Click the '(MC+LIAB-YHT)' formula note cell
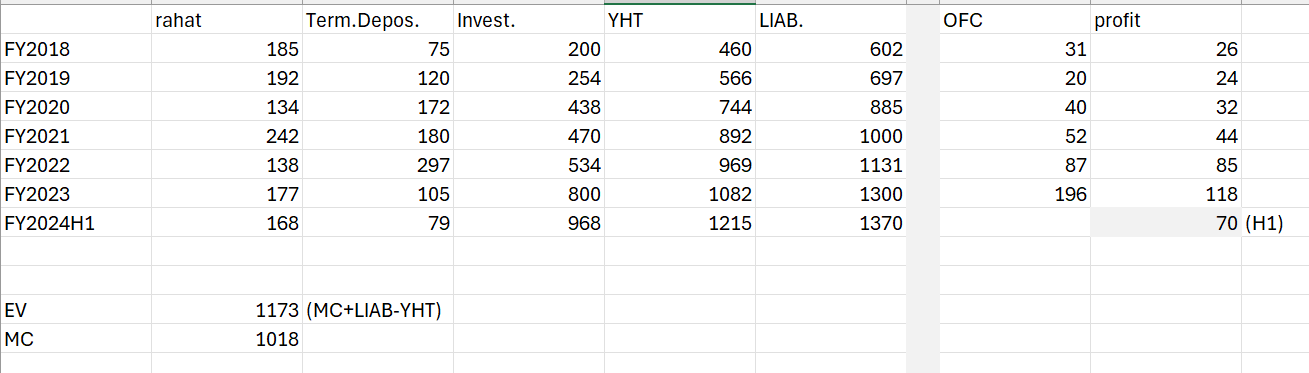This screenshot has width=1309, height=373. [x=377, y=310]
